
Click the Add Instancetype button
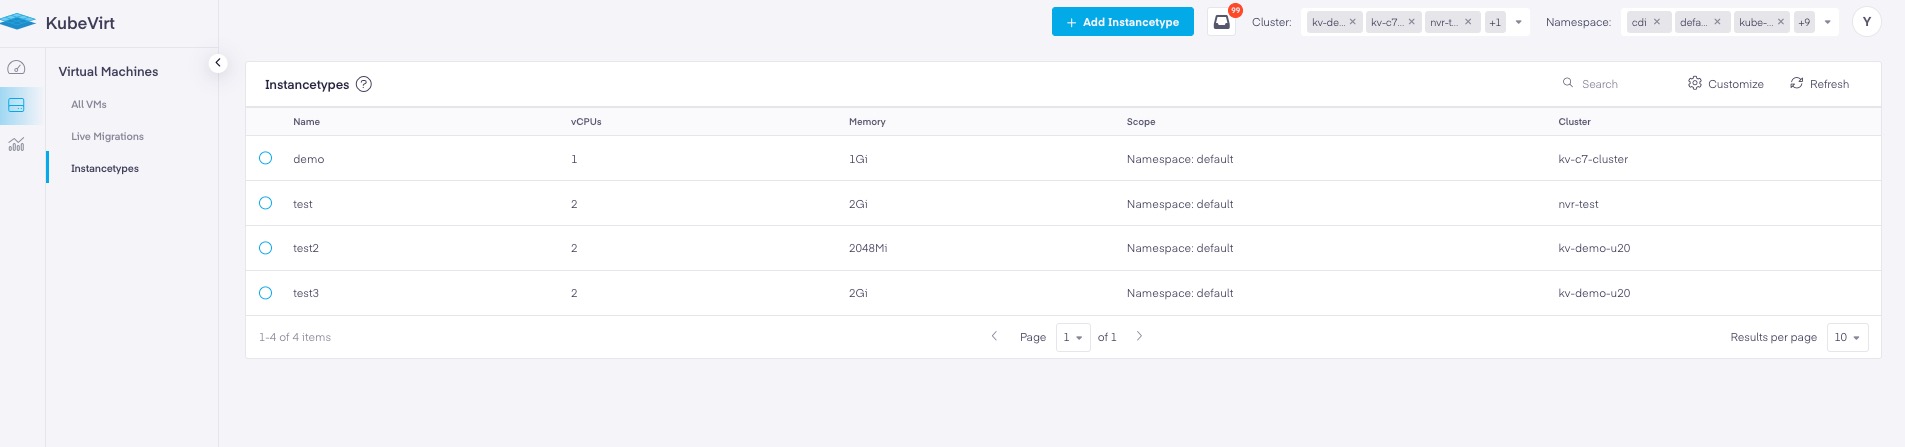(x=1122, y=22)
